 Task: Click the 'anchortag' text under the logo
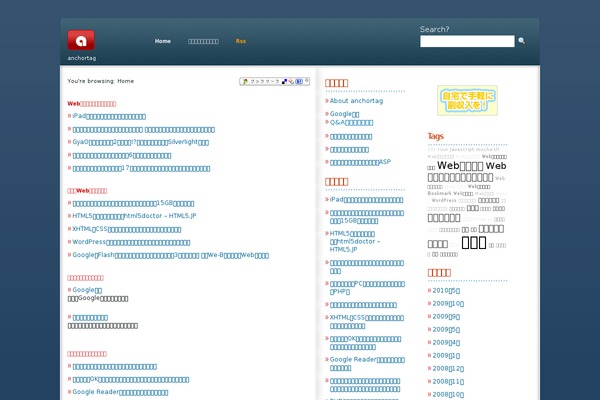82,58
